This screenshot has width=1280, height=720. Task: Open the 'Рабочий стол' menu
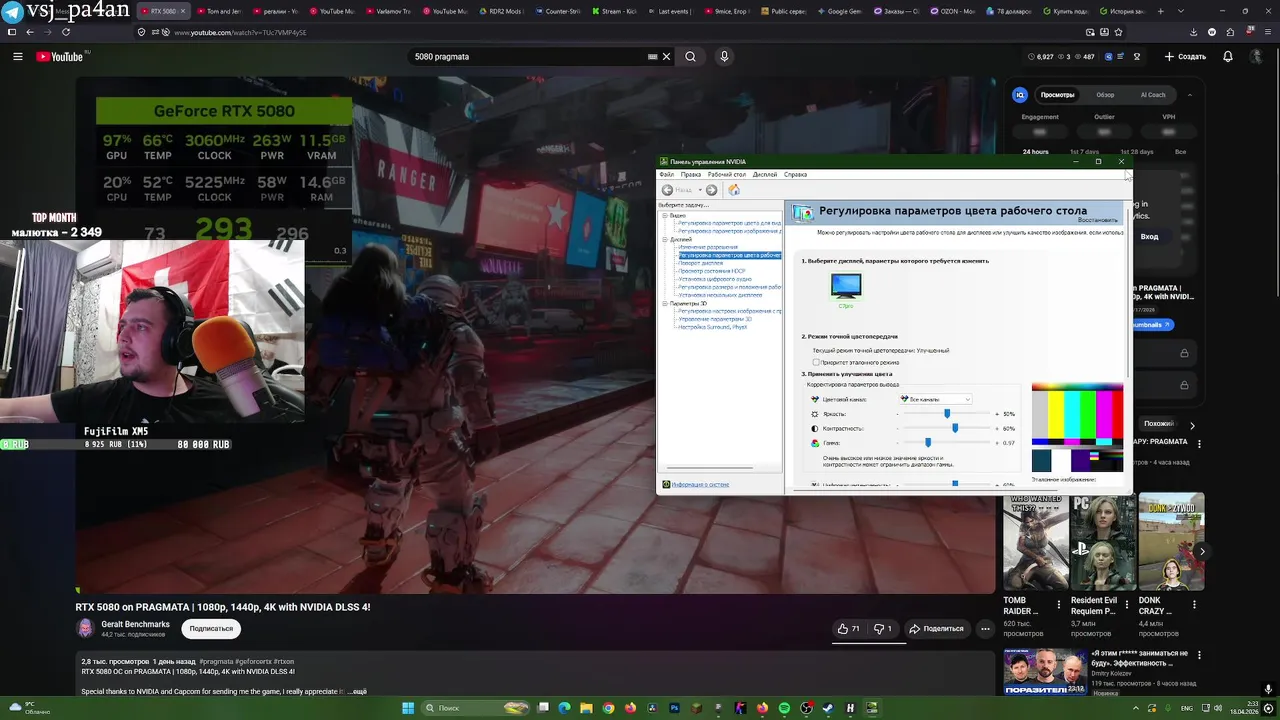coord(727,175)
